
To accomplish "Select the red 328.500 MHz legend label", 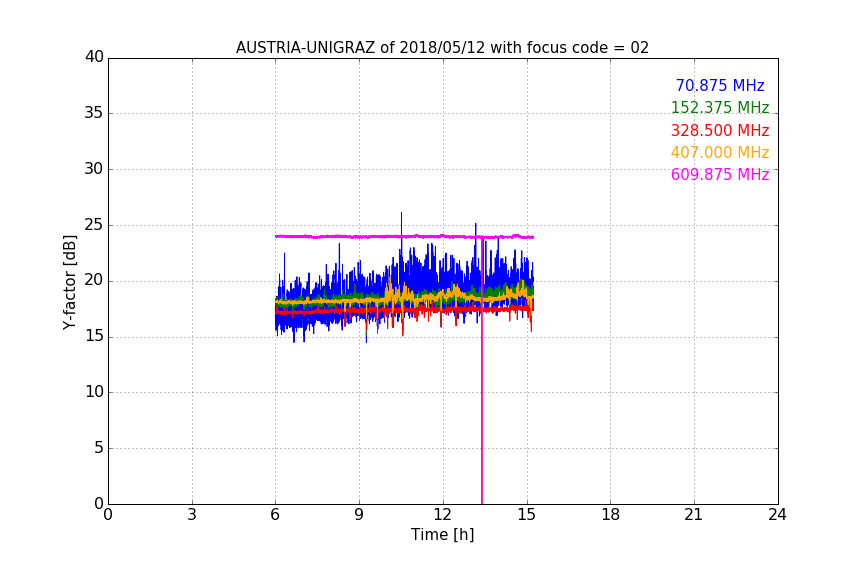I will 720,130.
